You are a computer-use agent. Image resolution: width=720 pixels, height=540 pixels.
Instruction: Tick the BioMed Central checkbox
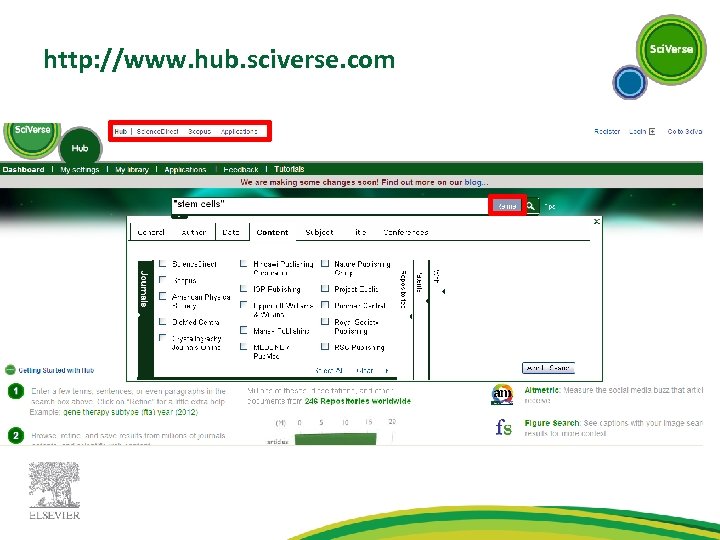(x=162, y=321)
